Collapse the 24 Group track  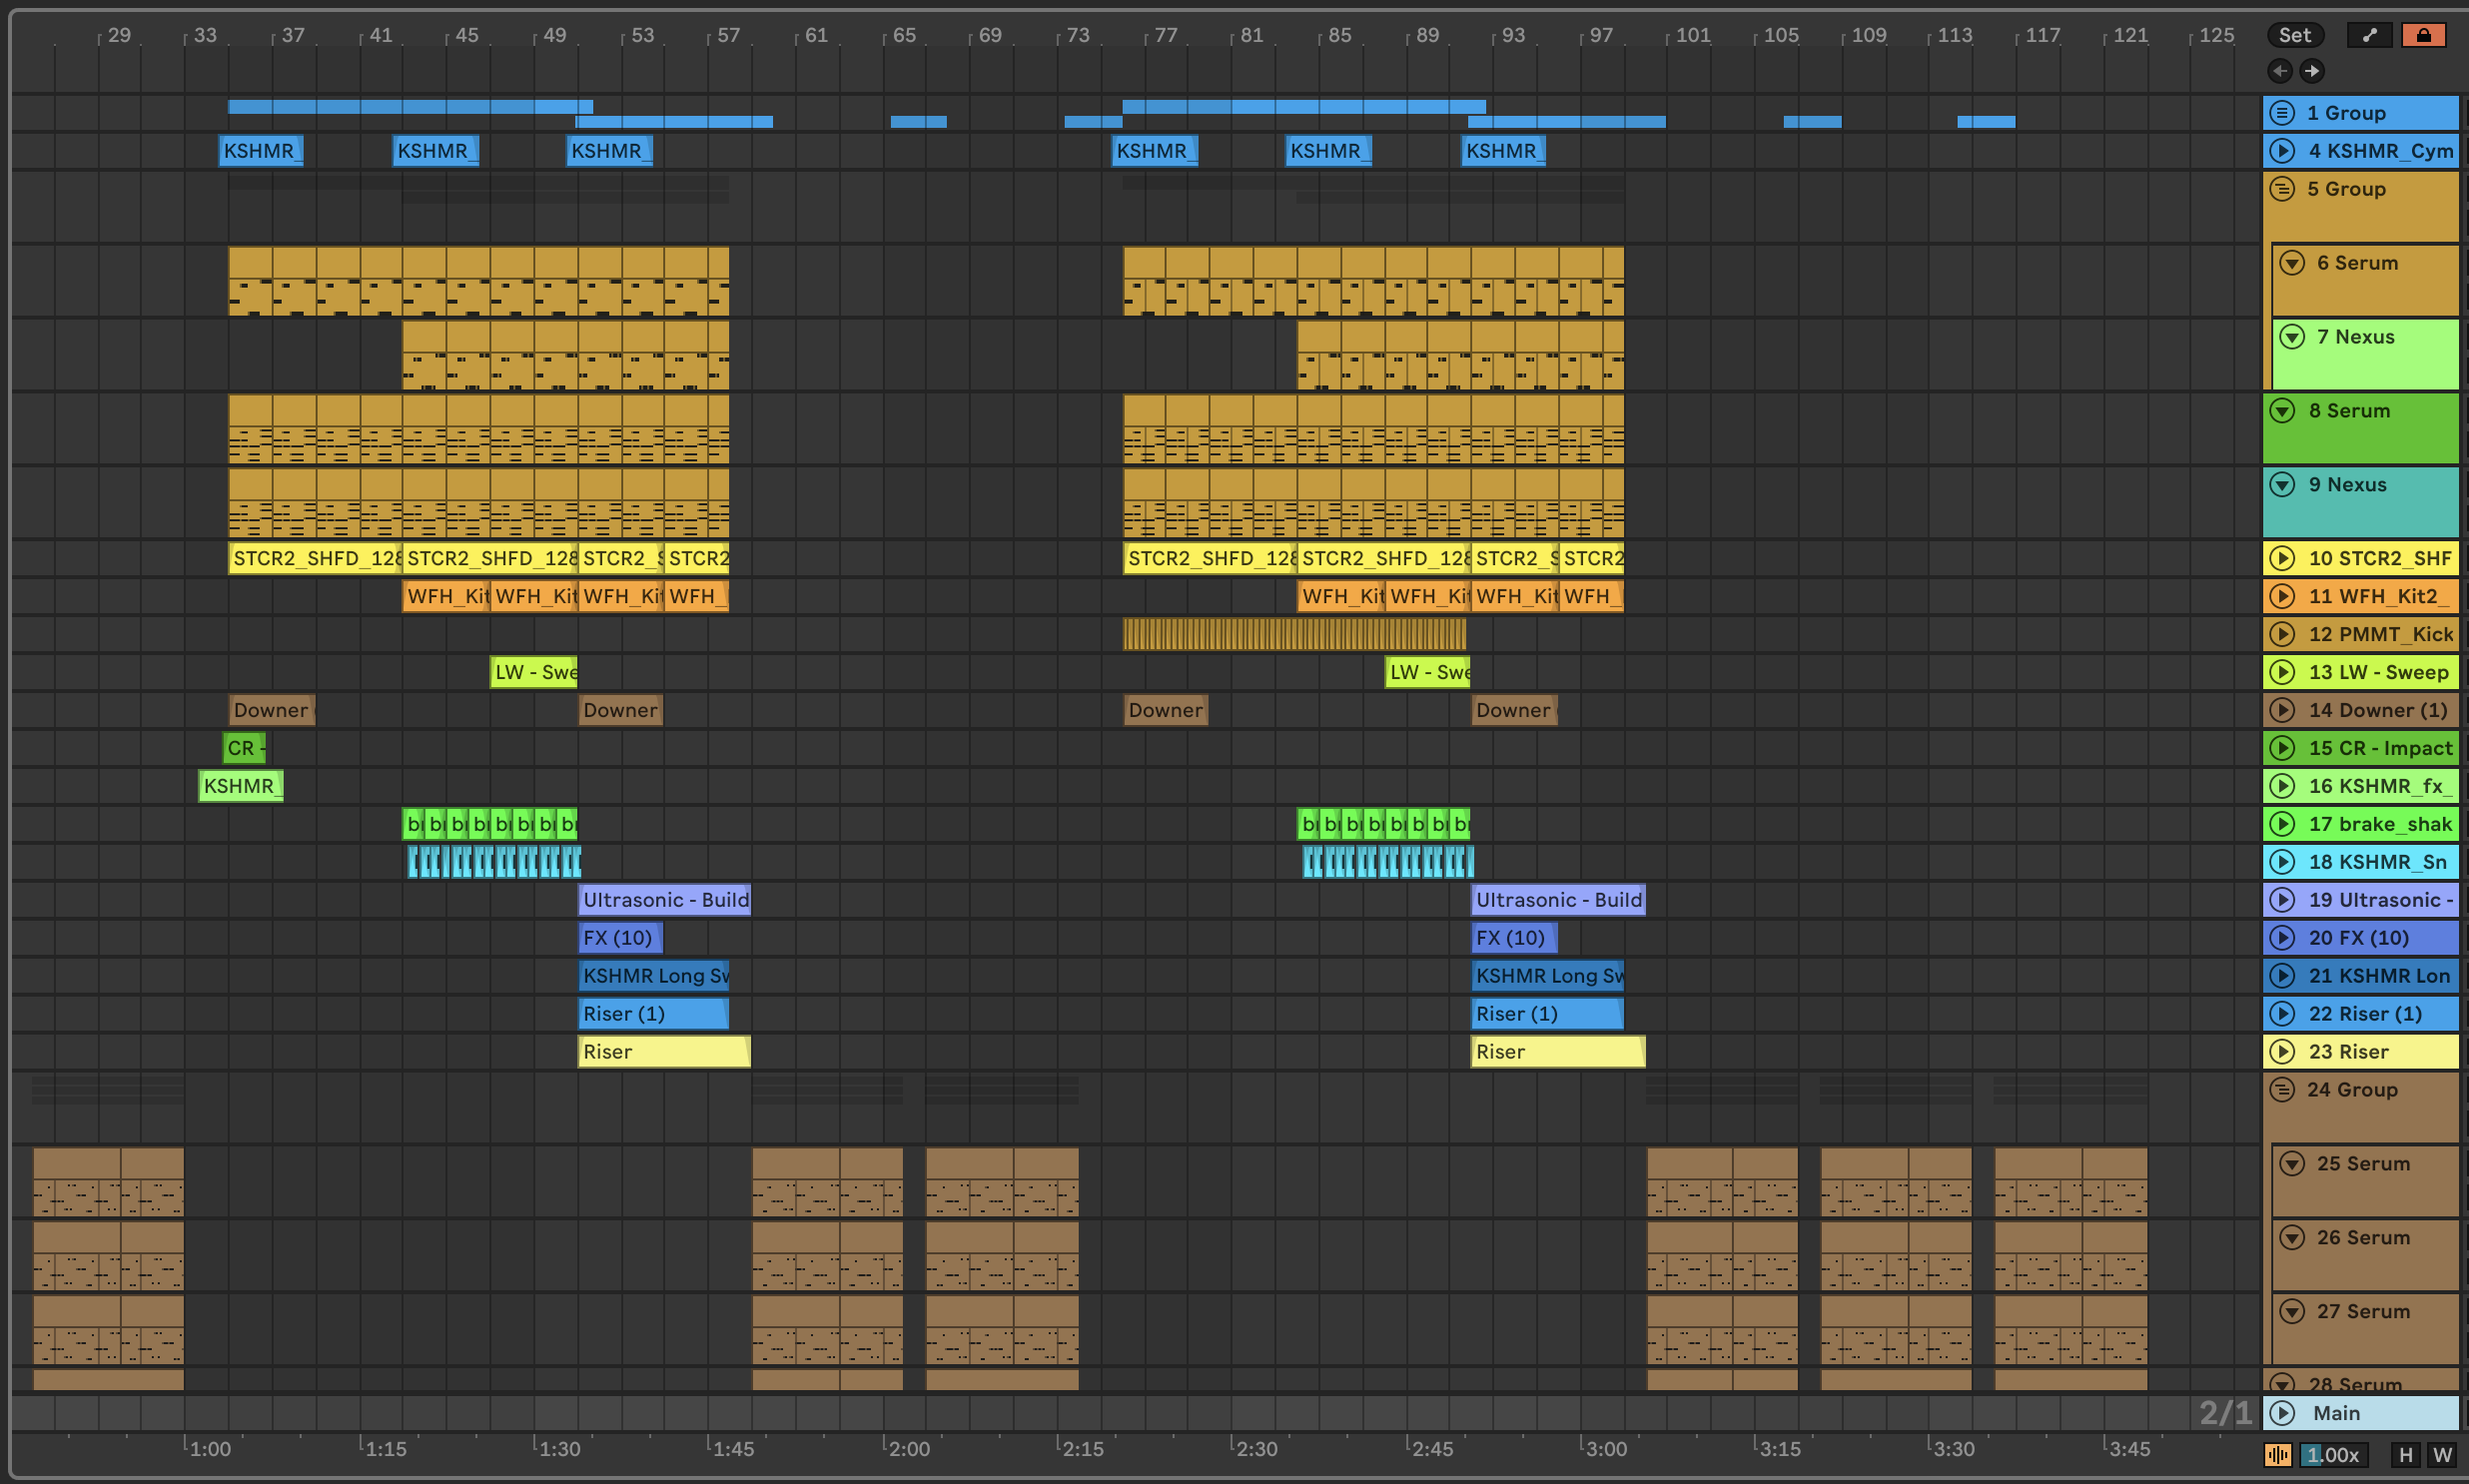tap(2282, 1090)
